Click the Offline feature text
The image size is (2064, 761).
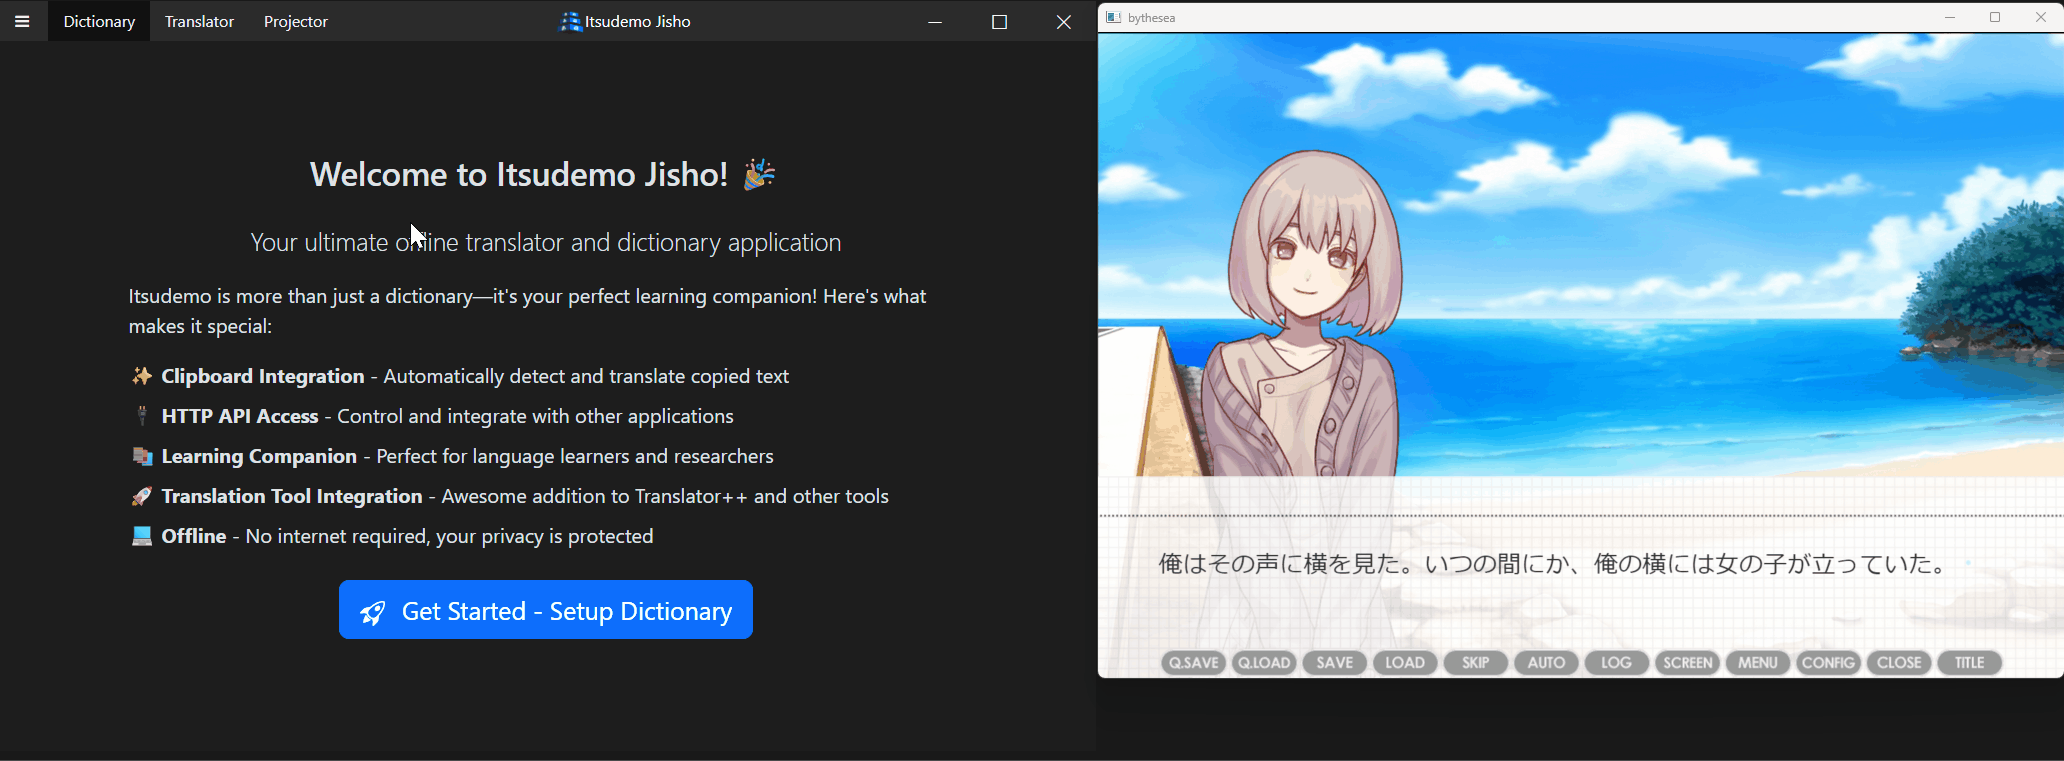pos(407,536)
